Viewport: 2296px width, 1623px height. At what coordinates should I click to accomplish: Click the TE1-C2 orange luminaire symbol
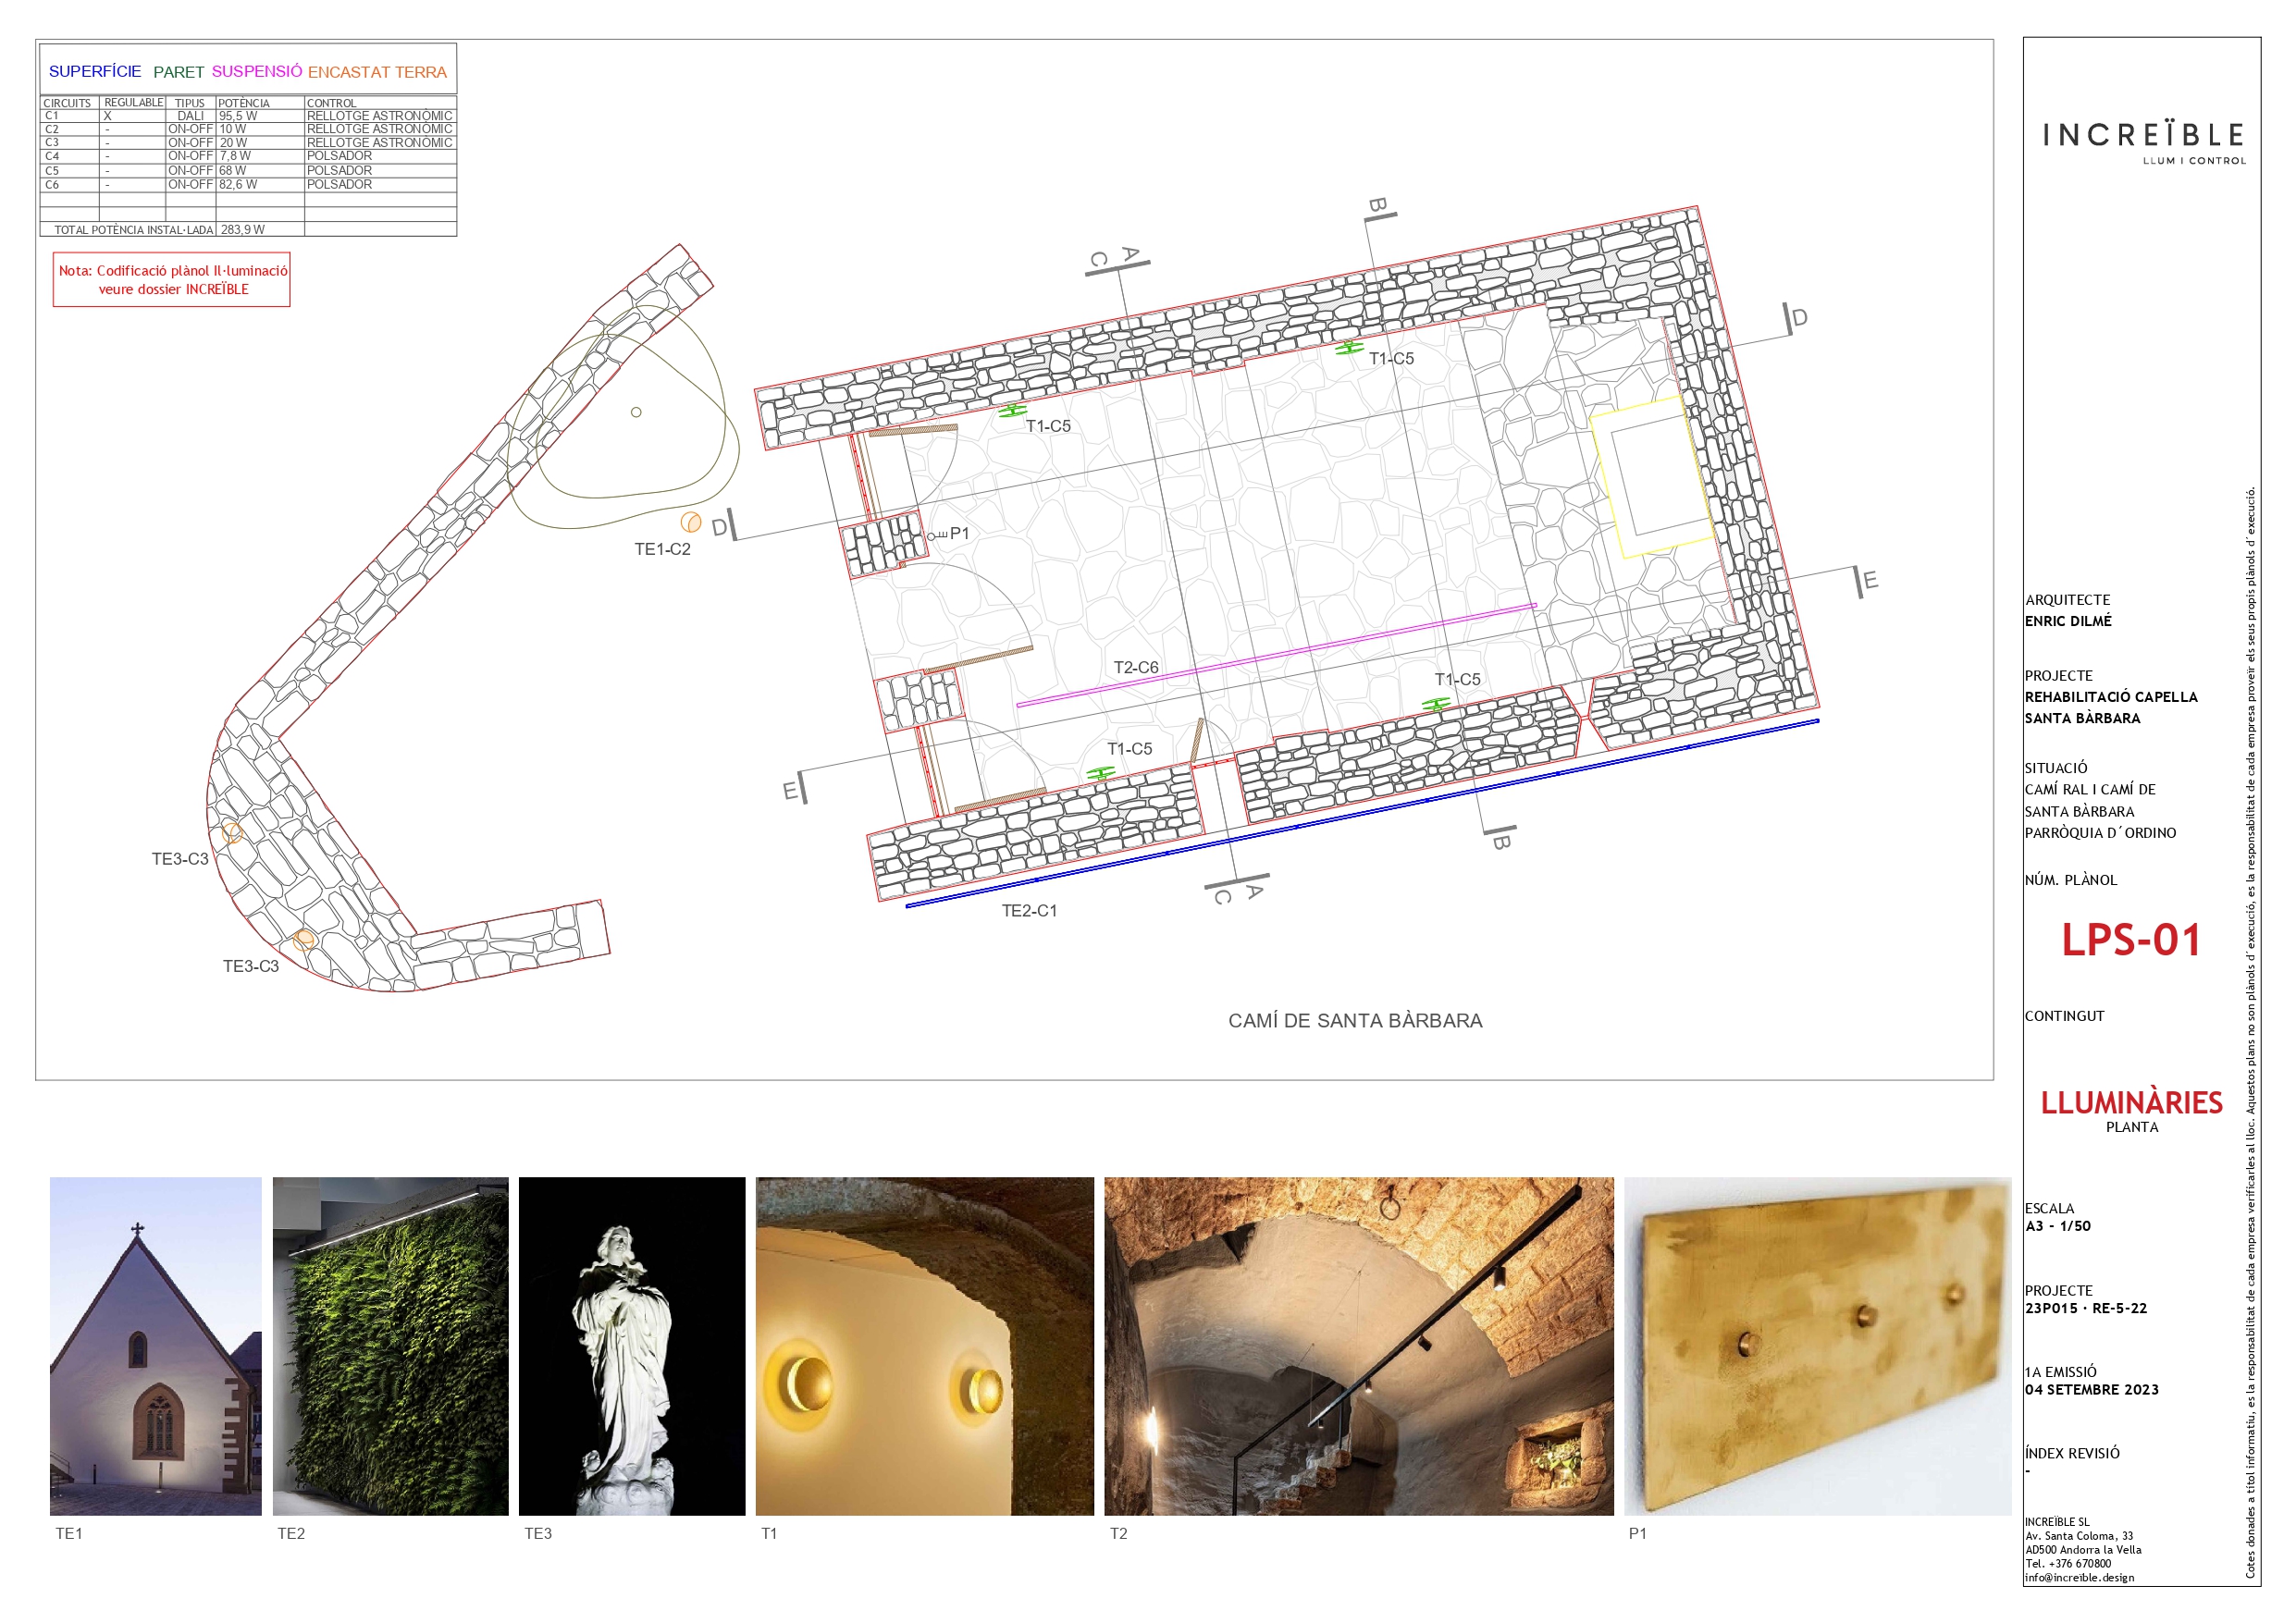pos(690,522)
